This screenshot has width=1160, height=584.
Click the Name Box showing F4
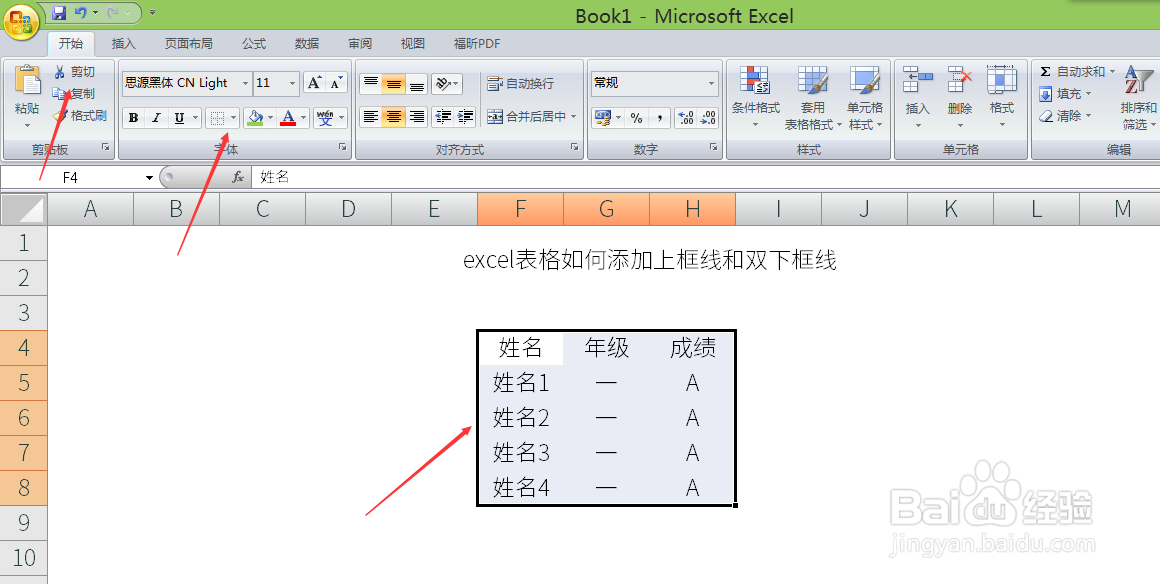[x=70, y=178]
